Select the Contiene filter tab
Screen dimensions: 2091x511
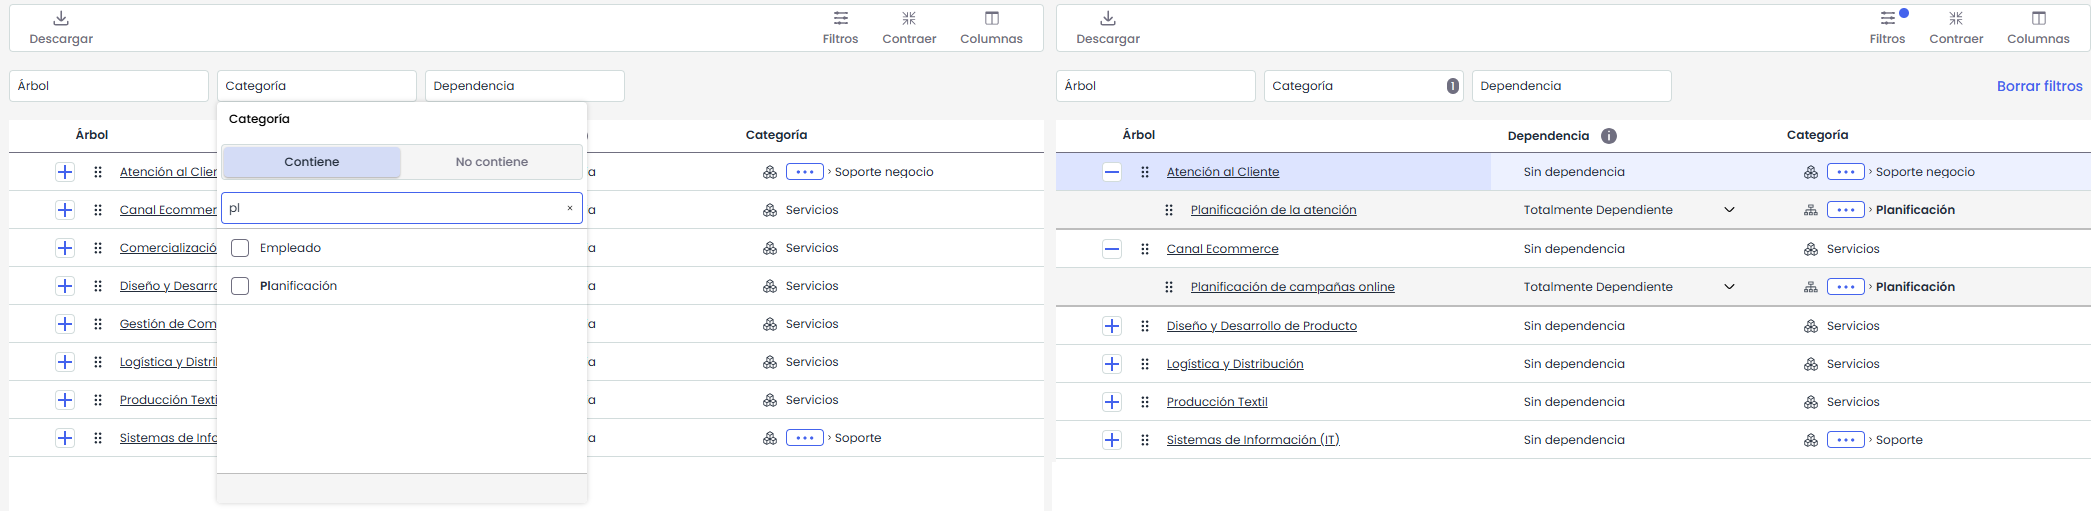311,162
